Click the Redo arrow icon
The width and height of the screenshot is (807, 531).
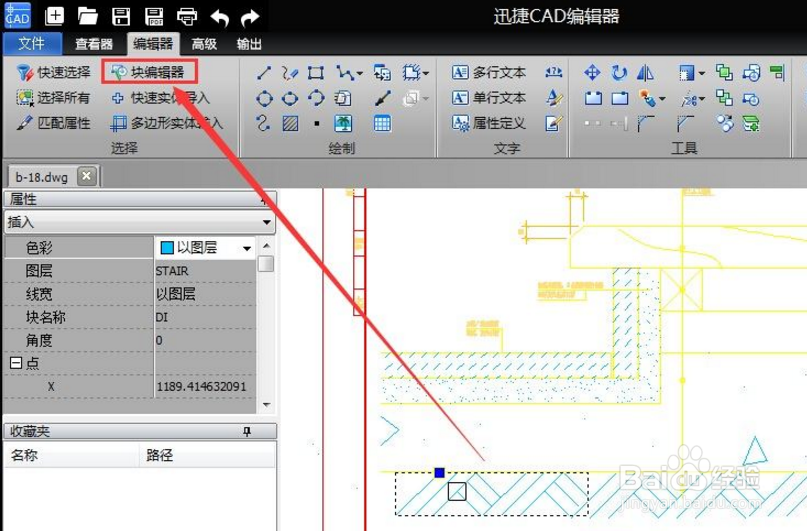coord(250,18)
